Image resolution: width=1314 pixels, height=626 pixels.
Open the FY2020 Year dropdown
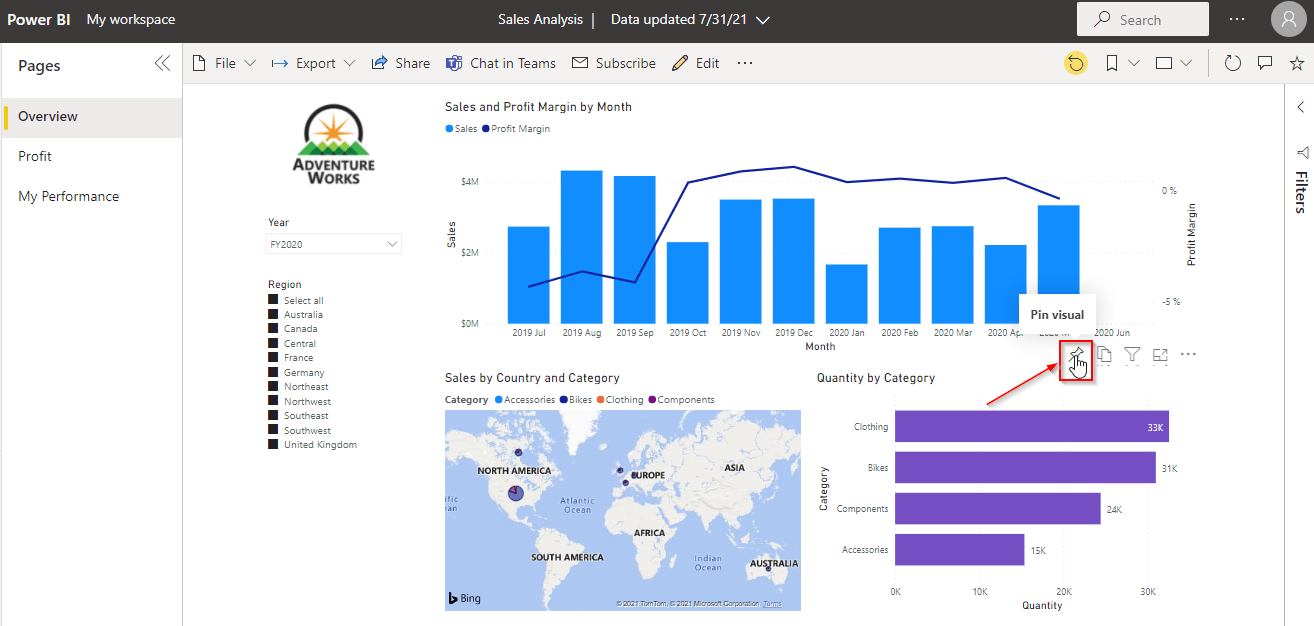334,244
